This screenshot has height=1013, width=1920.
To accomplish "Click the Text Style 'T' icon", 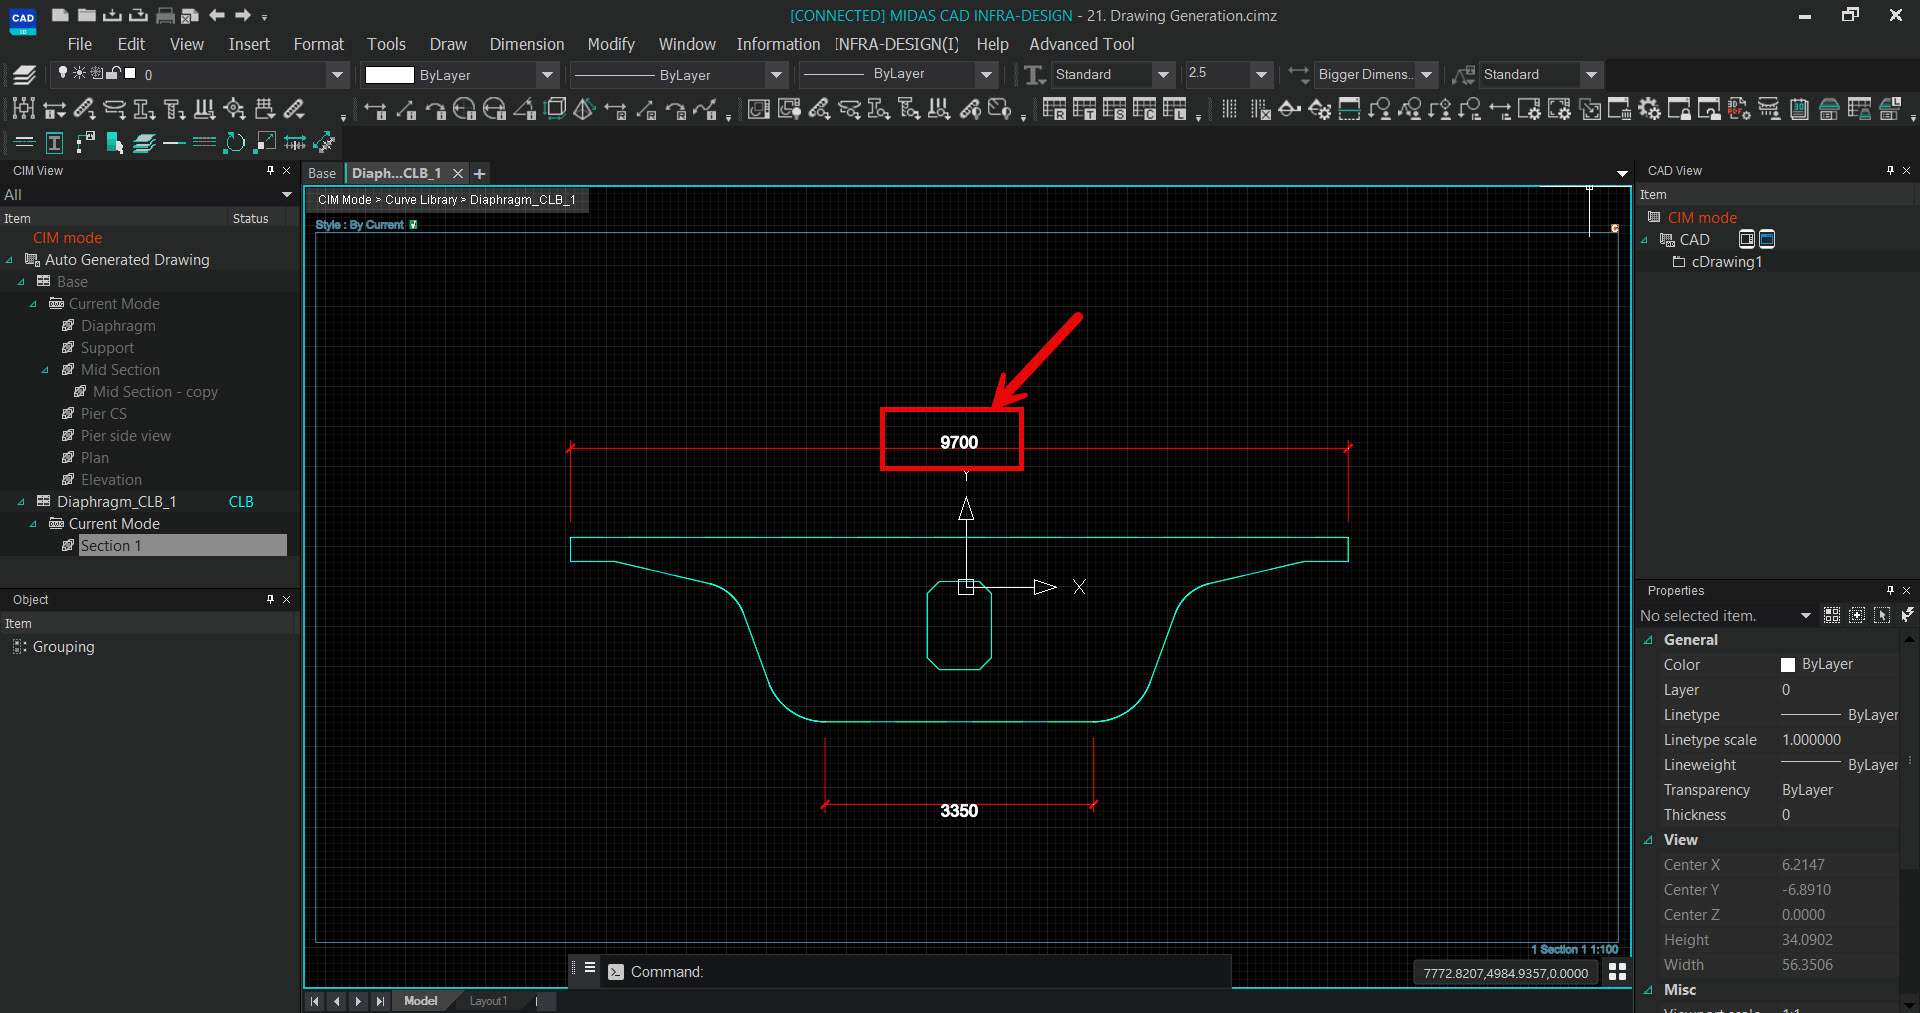I will [1035, 74].
